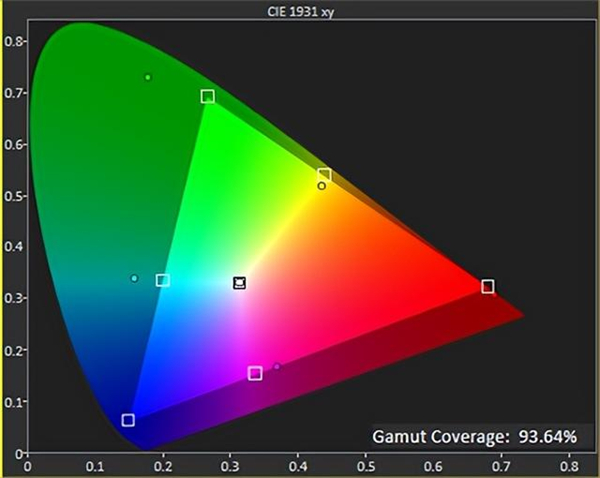Select the measured yellow circle below yellow target

coord(321,186)
